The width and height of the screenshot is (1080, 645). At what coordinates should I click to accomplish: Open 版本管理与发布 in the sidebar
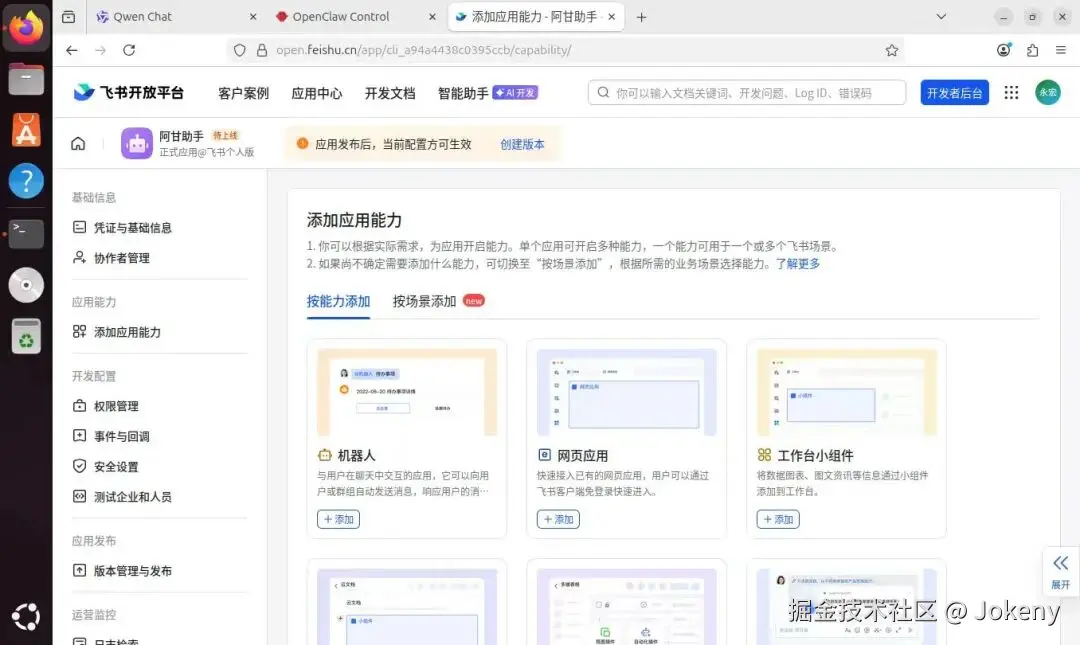pos(132,571)
